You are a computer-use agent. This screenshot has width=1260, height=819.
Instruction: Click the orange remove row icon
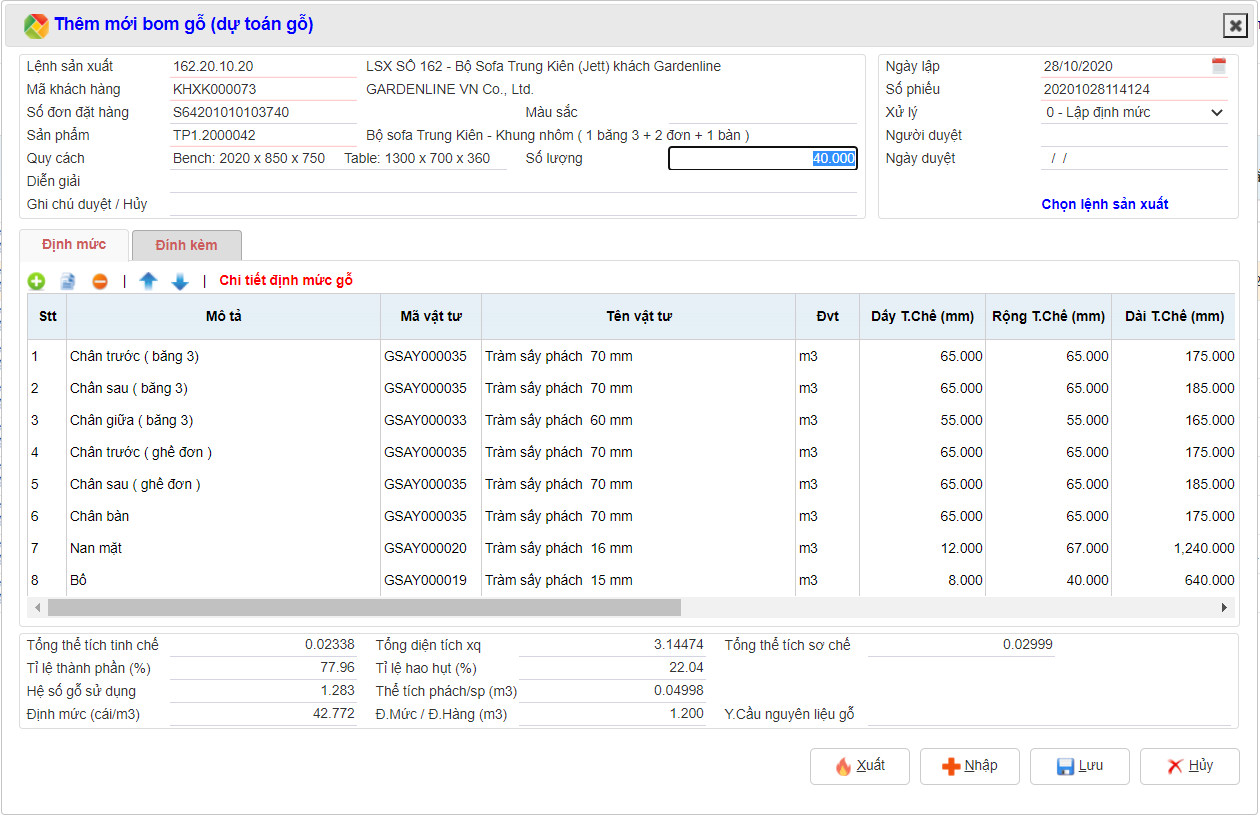pos(100,282)
